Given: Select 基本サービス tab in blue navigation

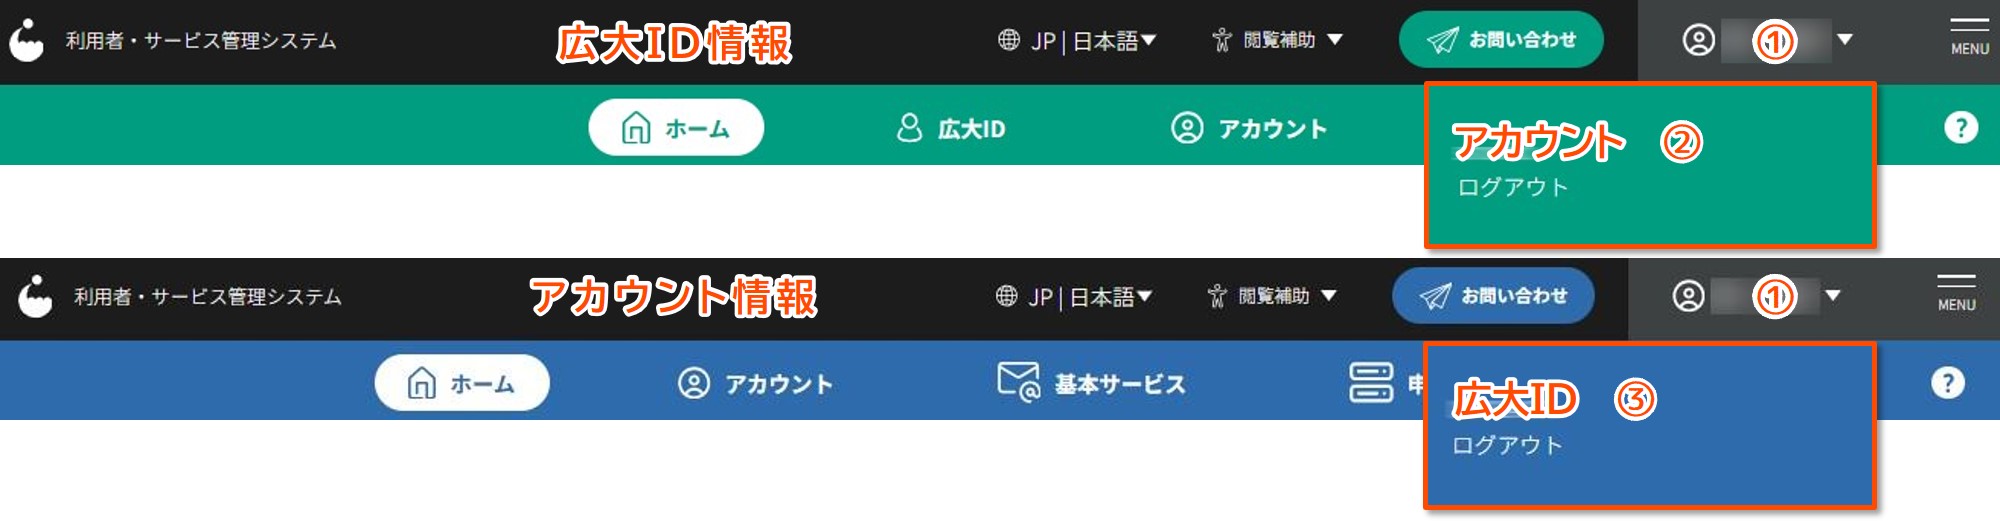Looking at the screenshot, I should click(x=1091, y=383).
